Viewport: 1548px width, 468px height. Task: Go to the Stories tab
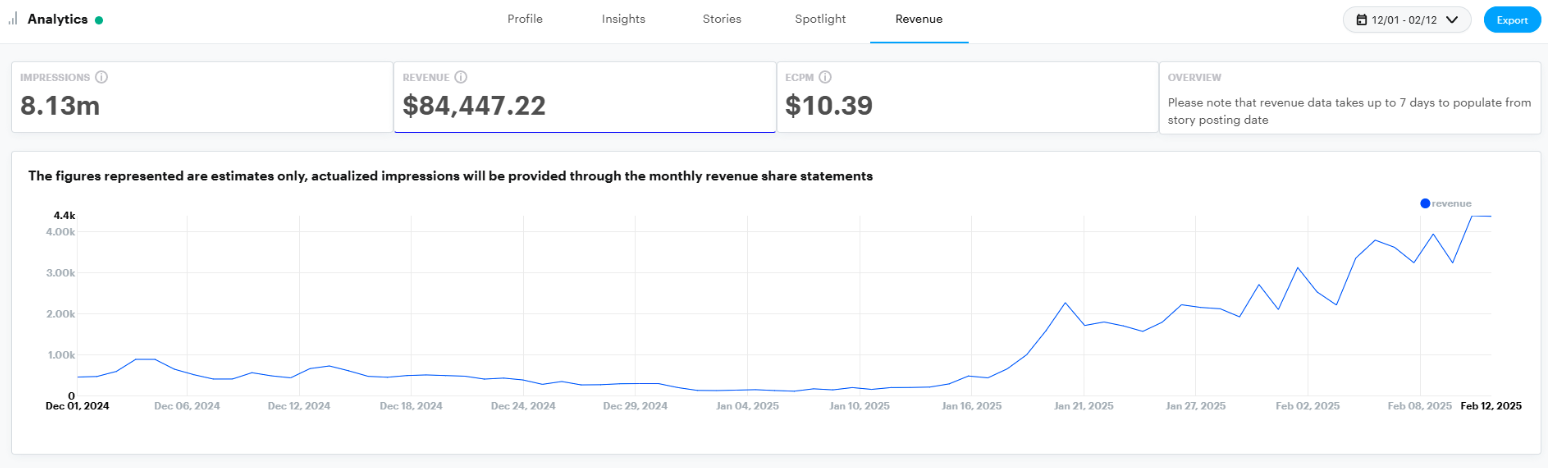722,19
